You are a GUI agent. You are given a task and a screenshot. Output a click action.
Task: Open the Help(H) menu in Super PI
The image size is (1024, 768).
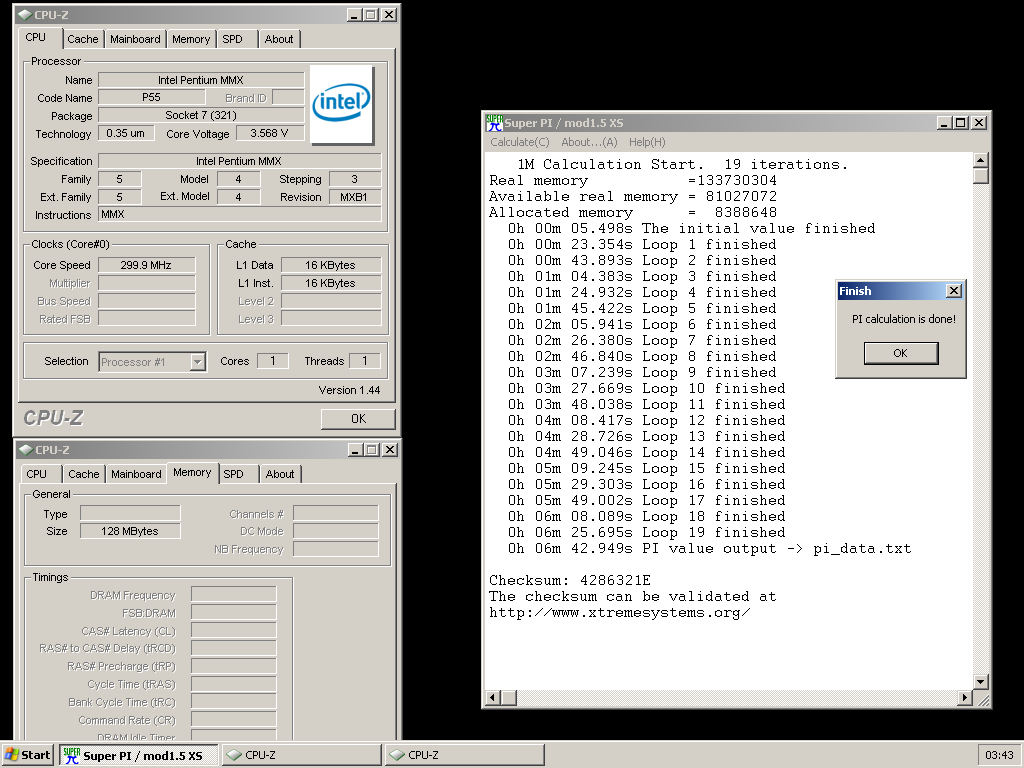click(647, 142)
